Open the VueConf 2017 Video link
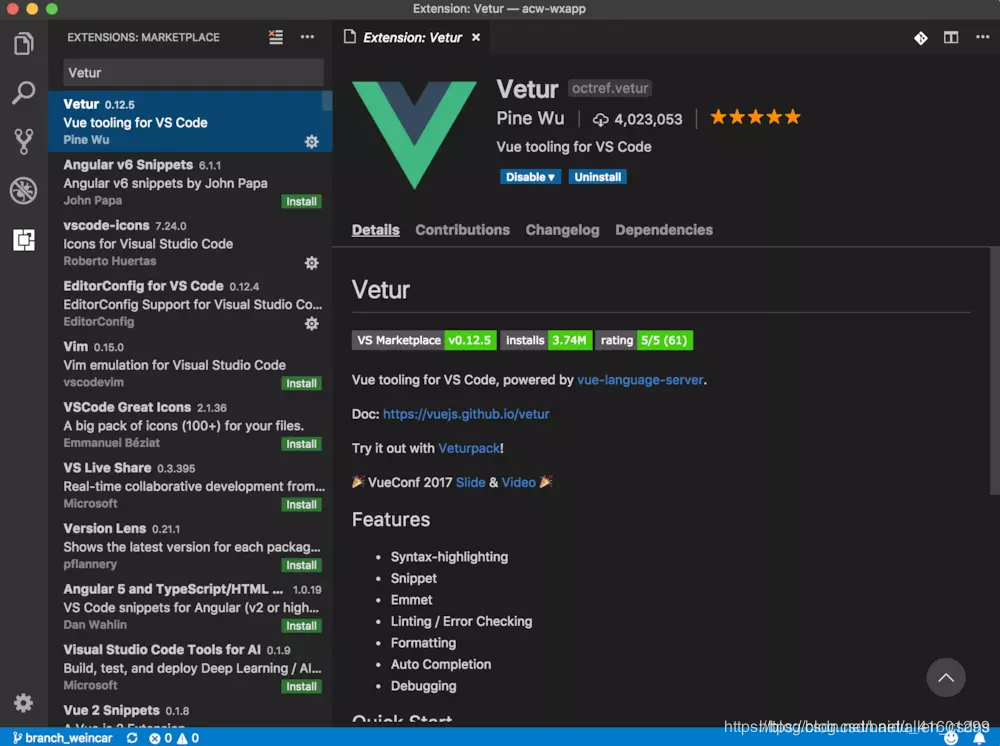 518,483
